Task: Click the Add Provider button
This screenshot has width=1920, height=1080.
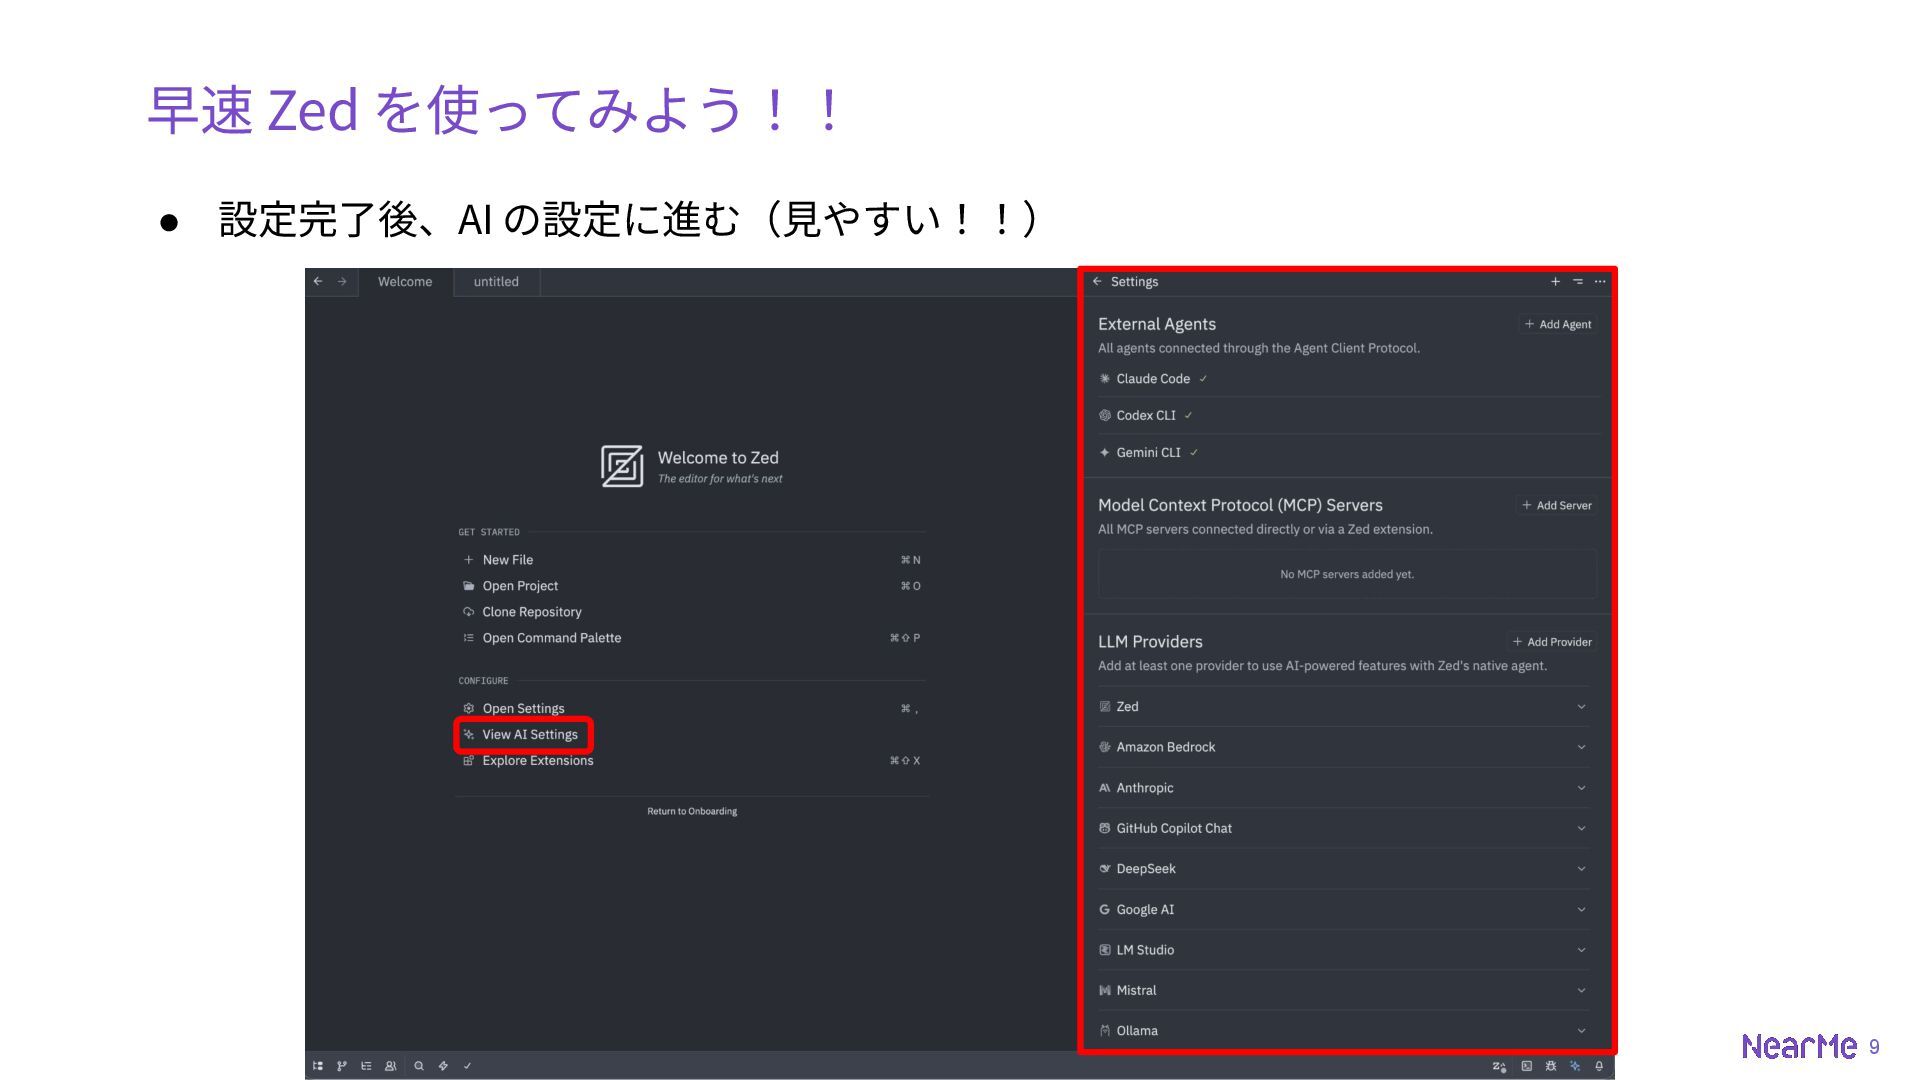Action: coord(1552,642)
